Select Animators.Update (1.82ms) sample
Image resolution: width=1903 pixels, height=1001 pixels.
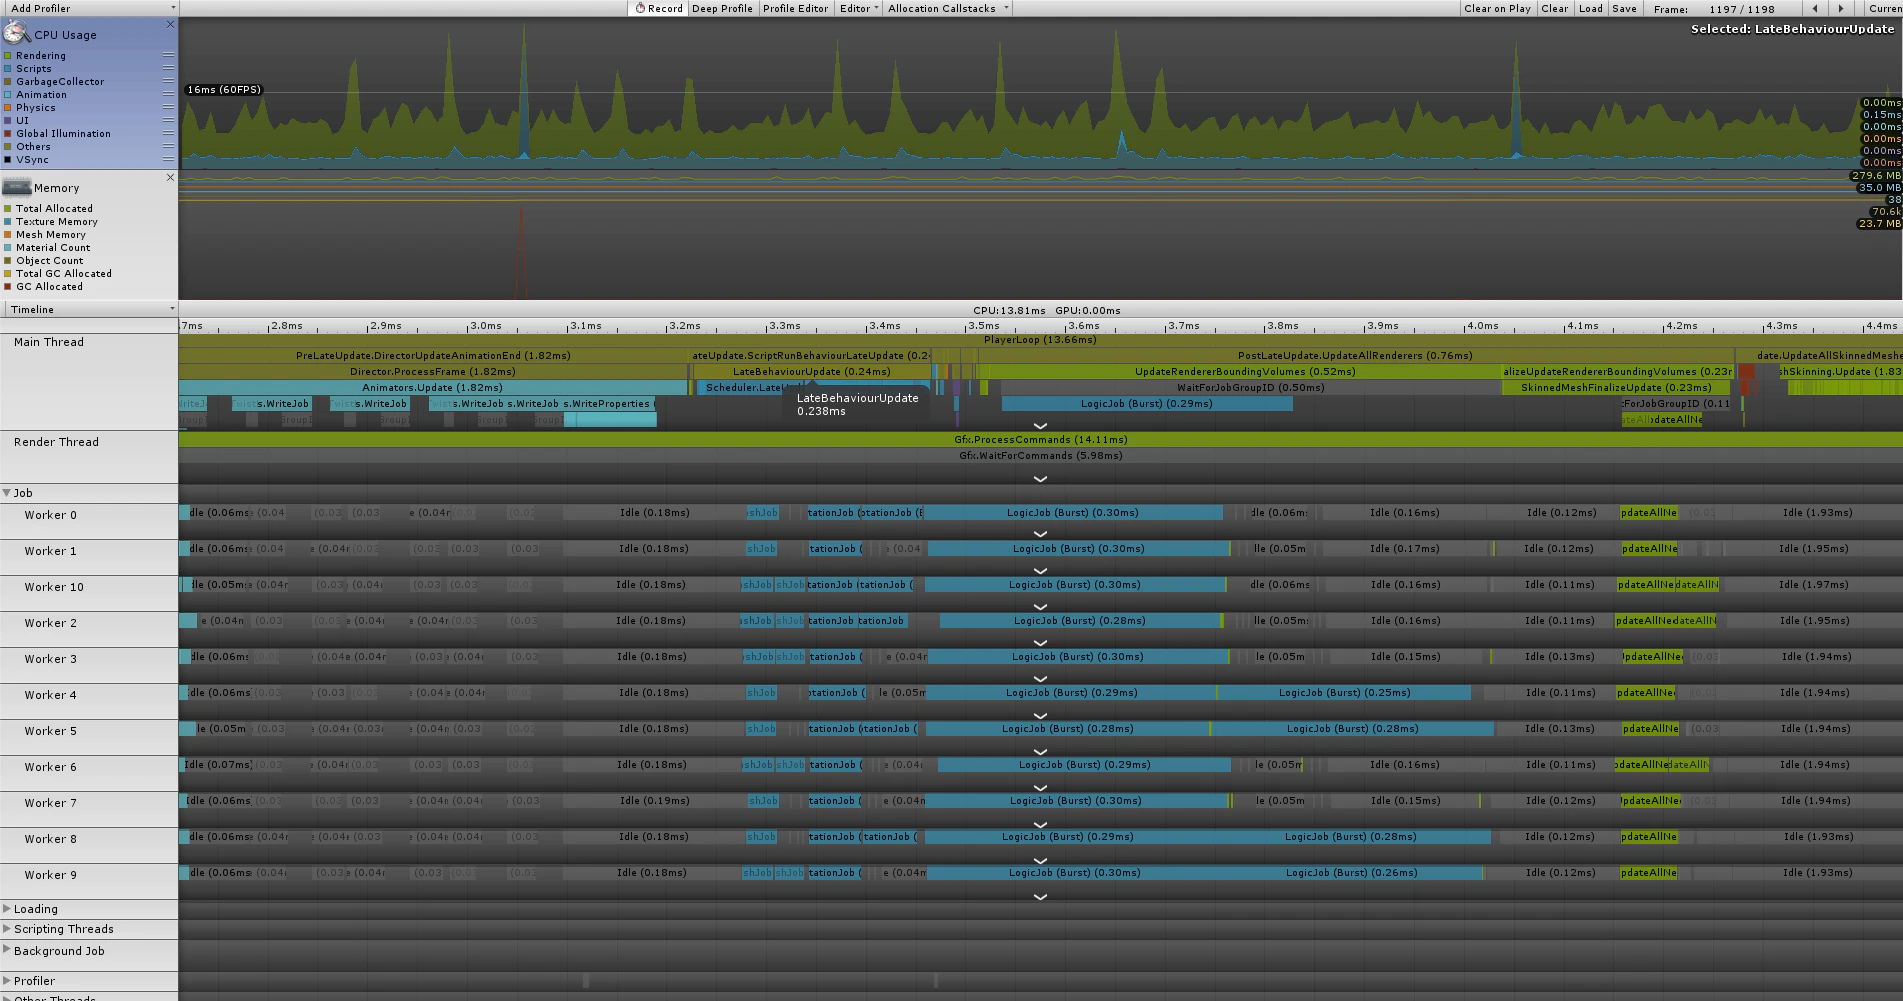click(x=433, y=388)
